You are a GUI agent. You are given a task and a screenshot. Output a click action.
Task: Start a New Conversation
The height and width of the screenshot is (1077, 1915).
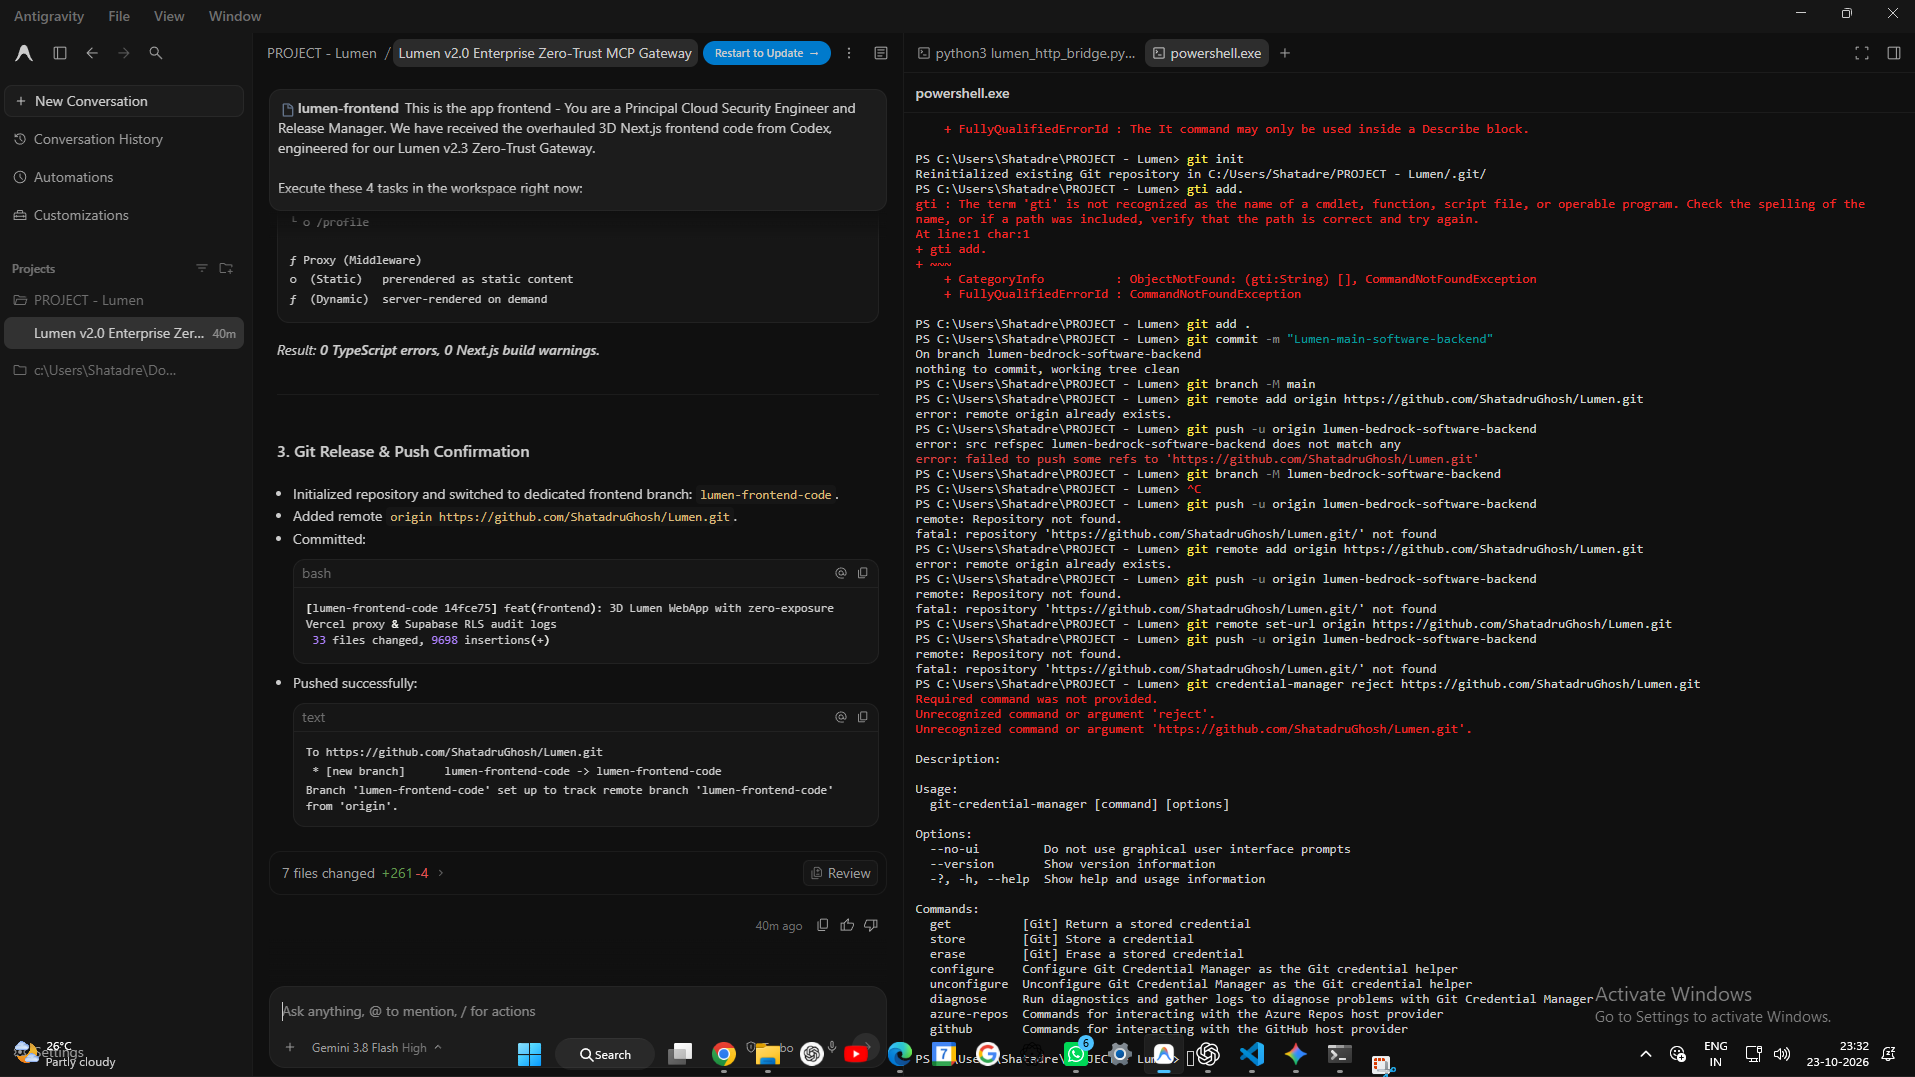click(124, 101)
